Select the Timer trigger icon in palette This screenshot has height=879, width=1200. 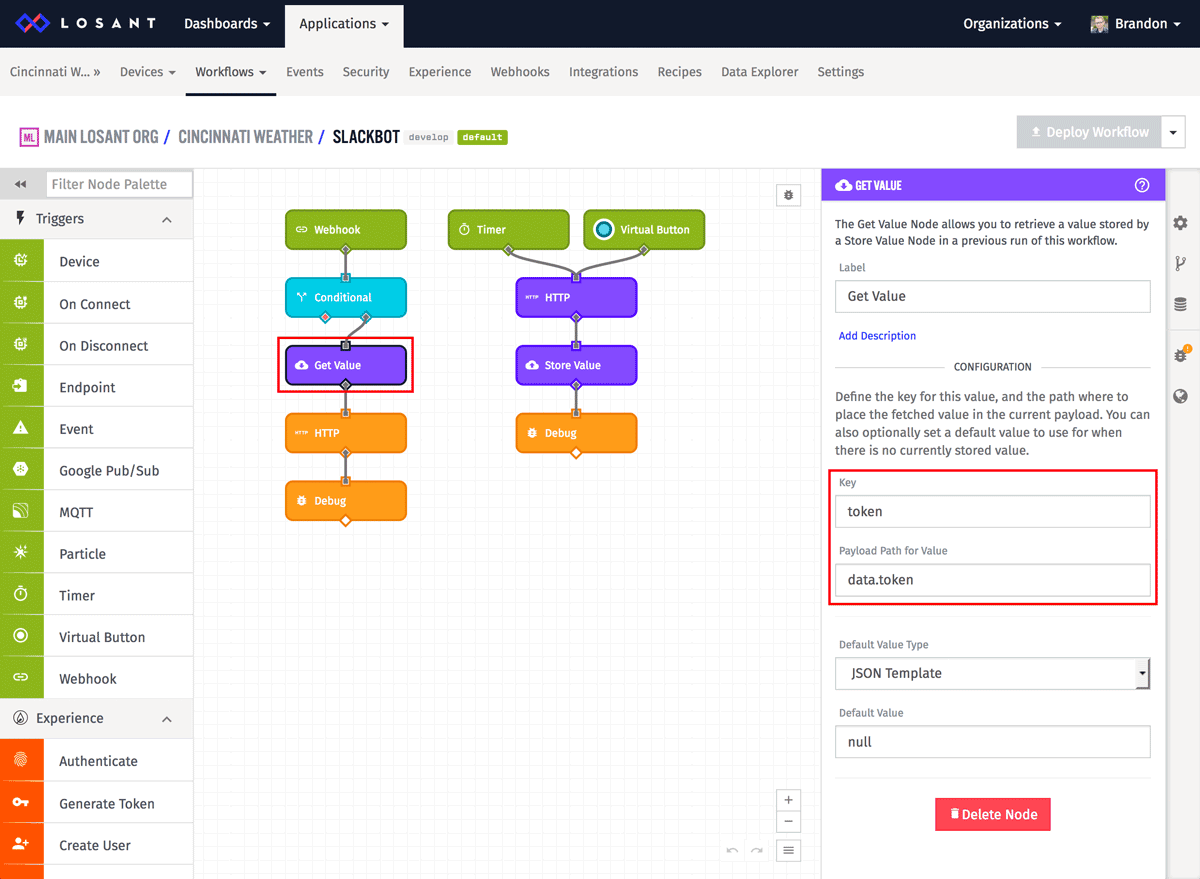click(x=21, y=595)
